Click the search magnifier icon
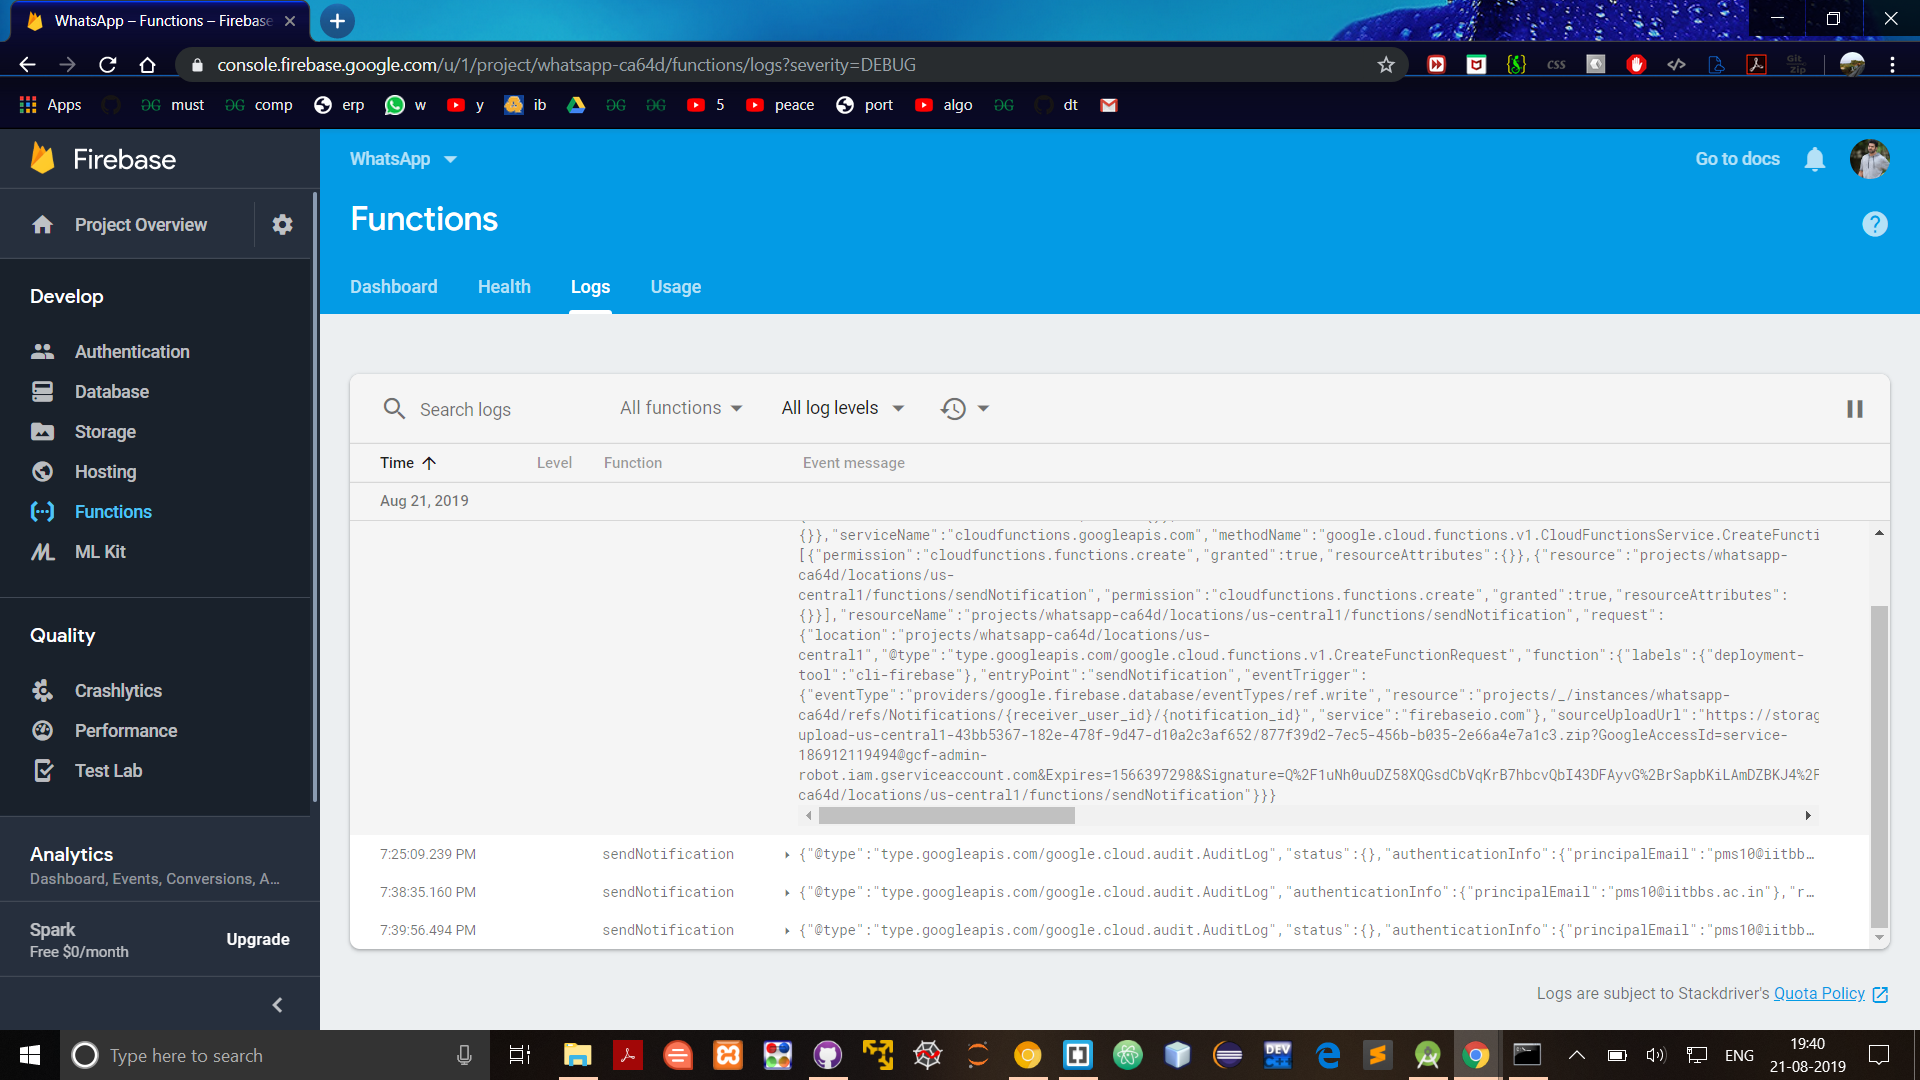This screenshot has width=1920, height=1080. point(394,409)
